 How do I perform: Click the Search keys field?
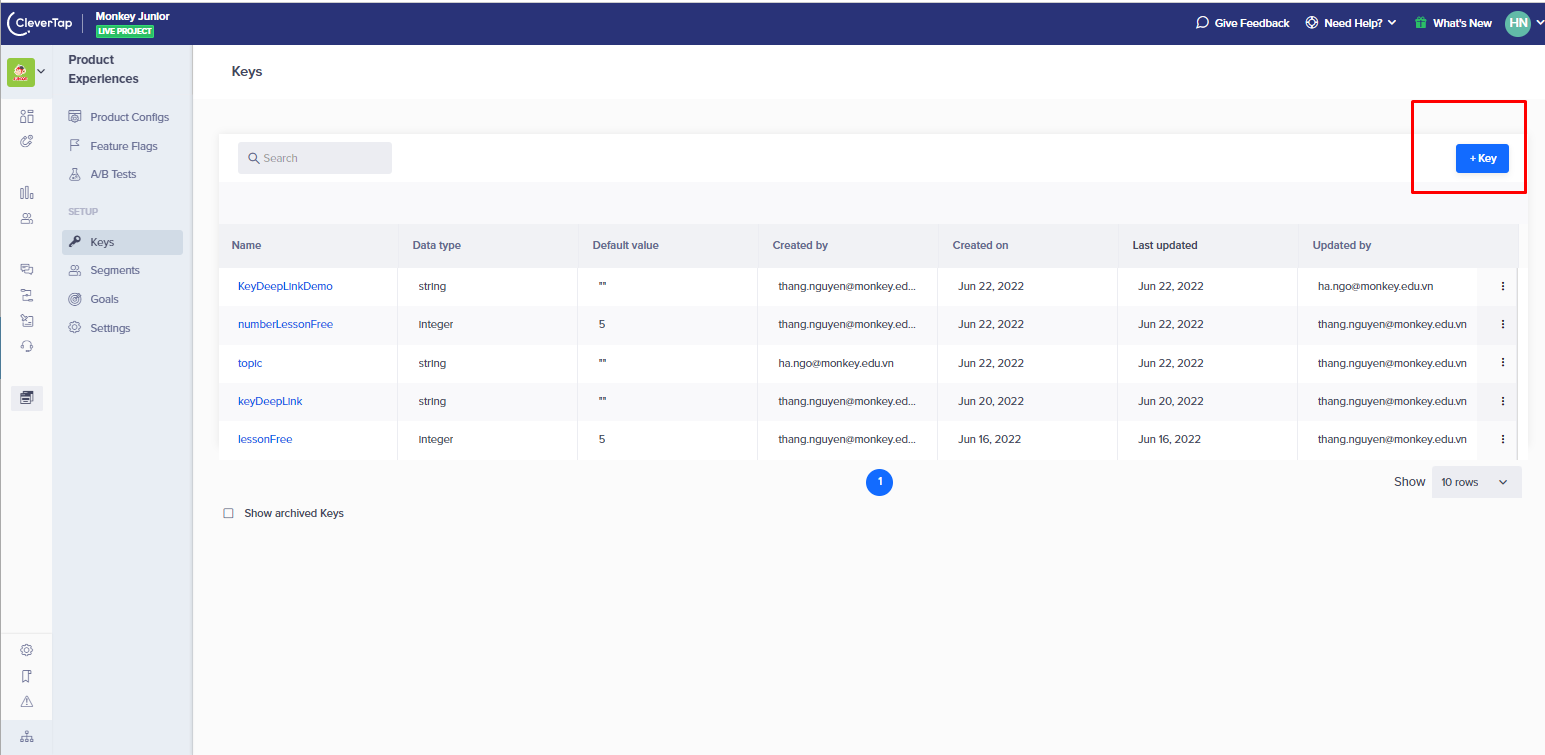tap(315, 158)
